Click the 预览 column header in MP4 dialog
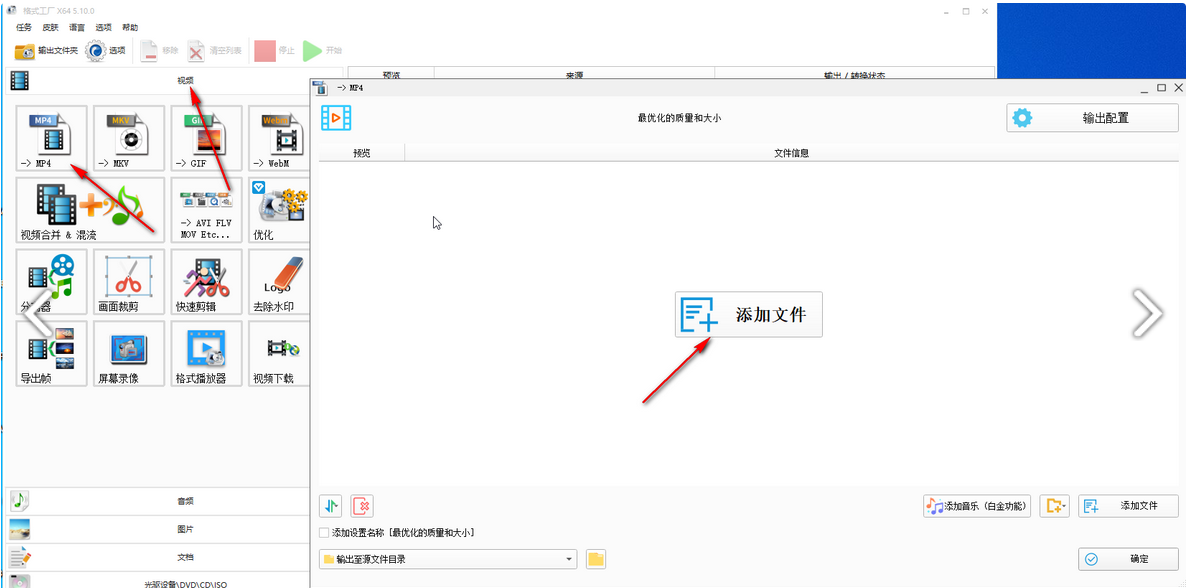1187x588 pixels. (x=362, y=153)
